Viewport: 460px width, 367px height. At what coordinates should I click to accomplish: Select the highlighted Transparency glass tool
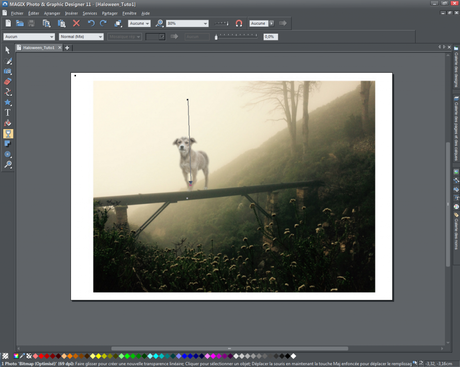[8, 134]
